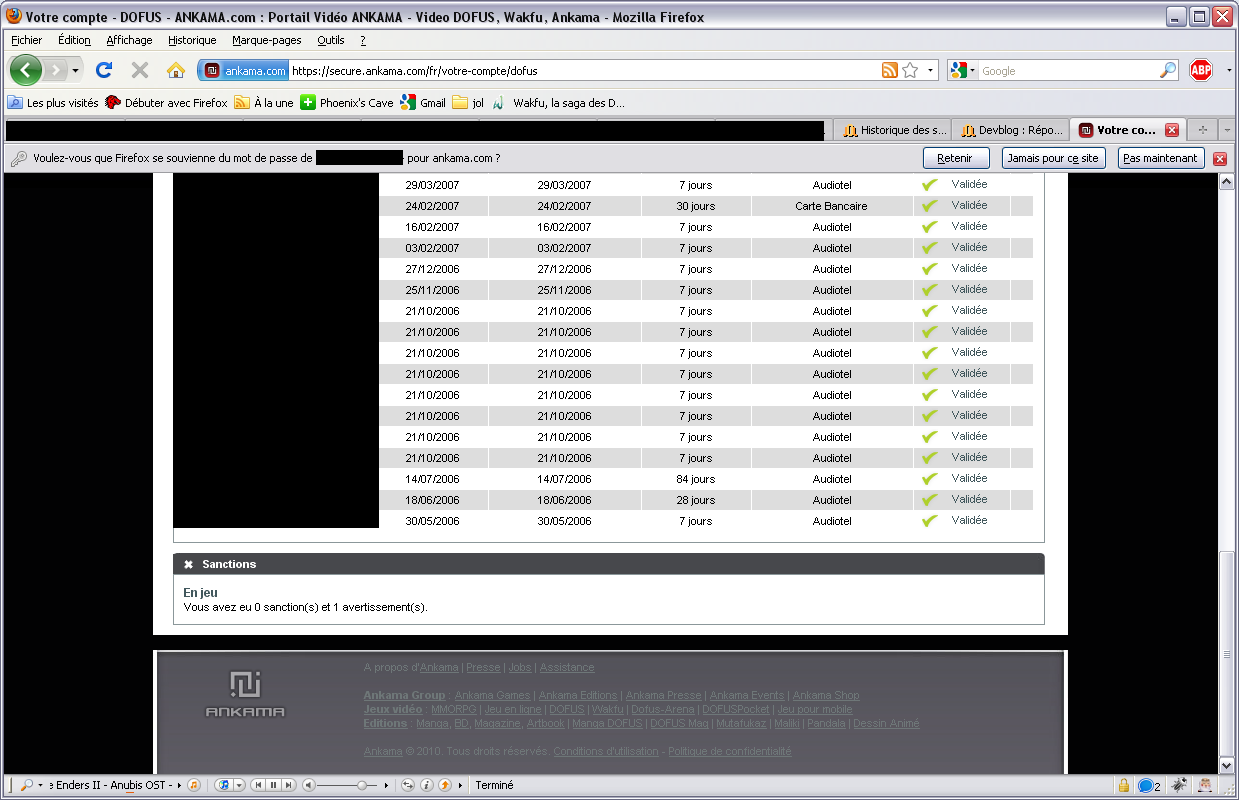This screenshot has height=800, width=1239.
Task: Open the Historique menu
Action: click(192, 40)
